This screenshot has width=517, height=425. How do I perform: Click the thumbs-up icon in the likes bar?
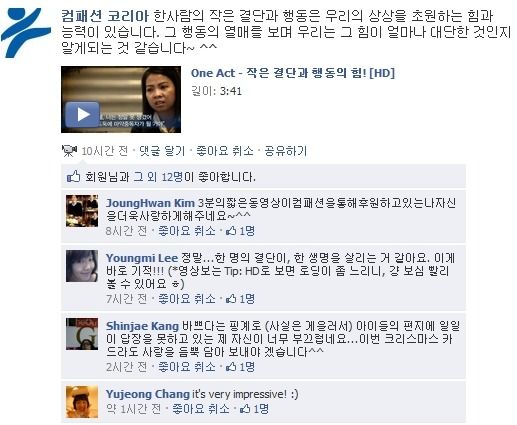point(74,176)
